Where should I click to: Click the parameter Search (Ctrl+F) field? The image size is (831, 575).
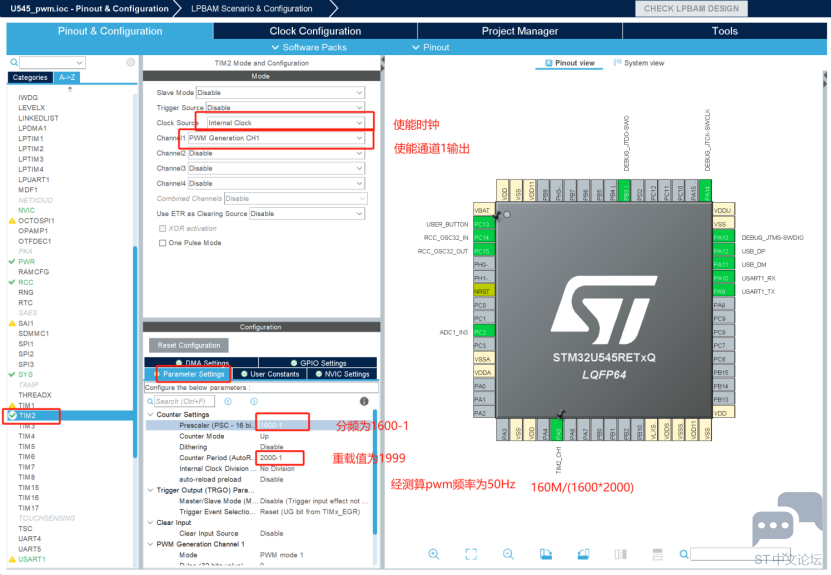(184, 402)
